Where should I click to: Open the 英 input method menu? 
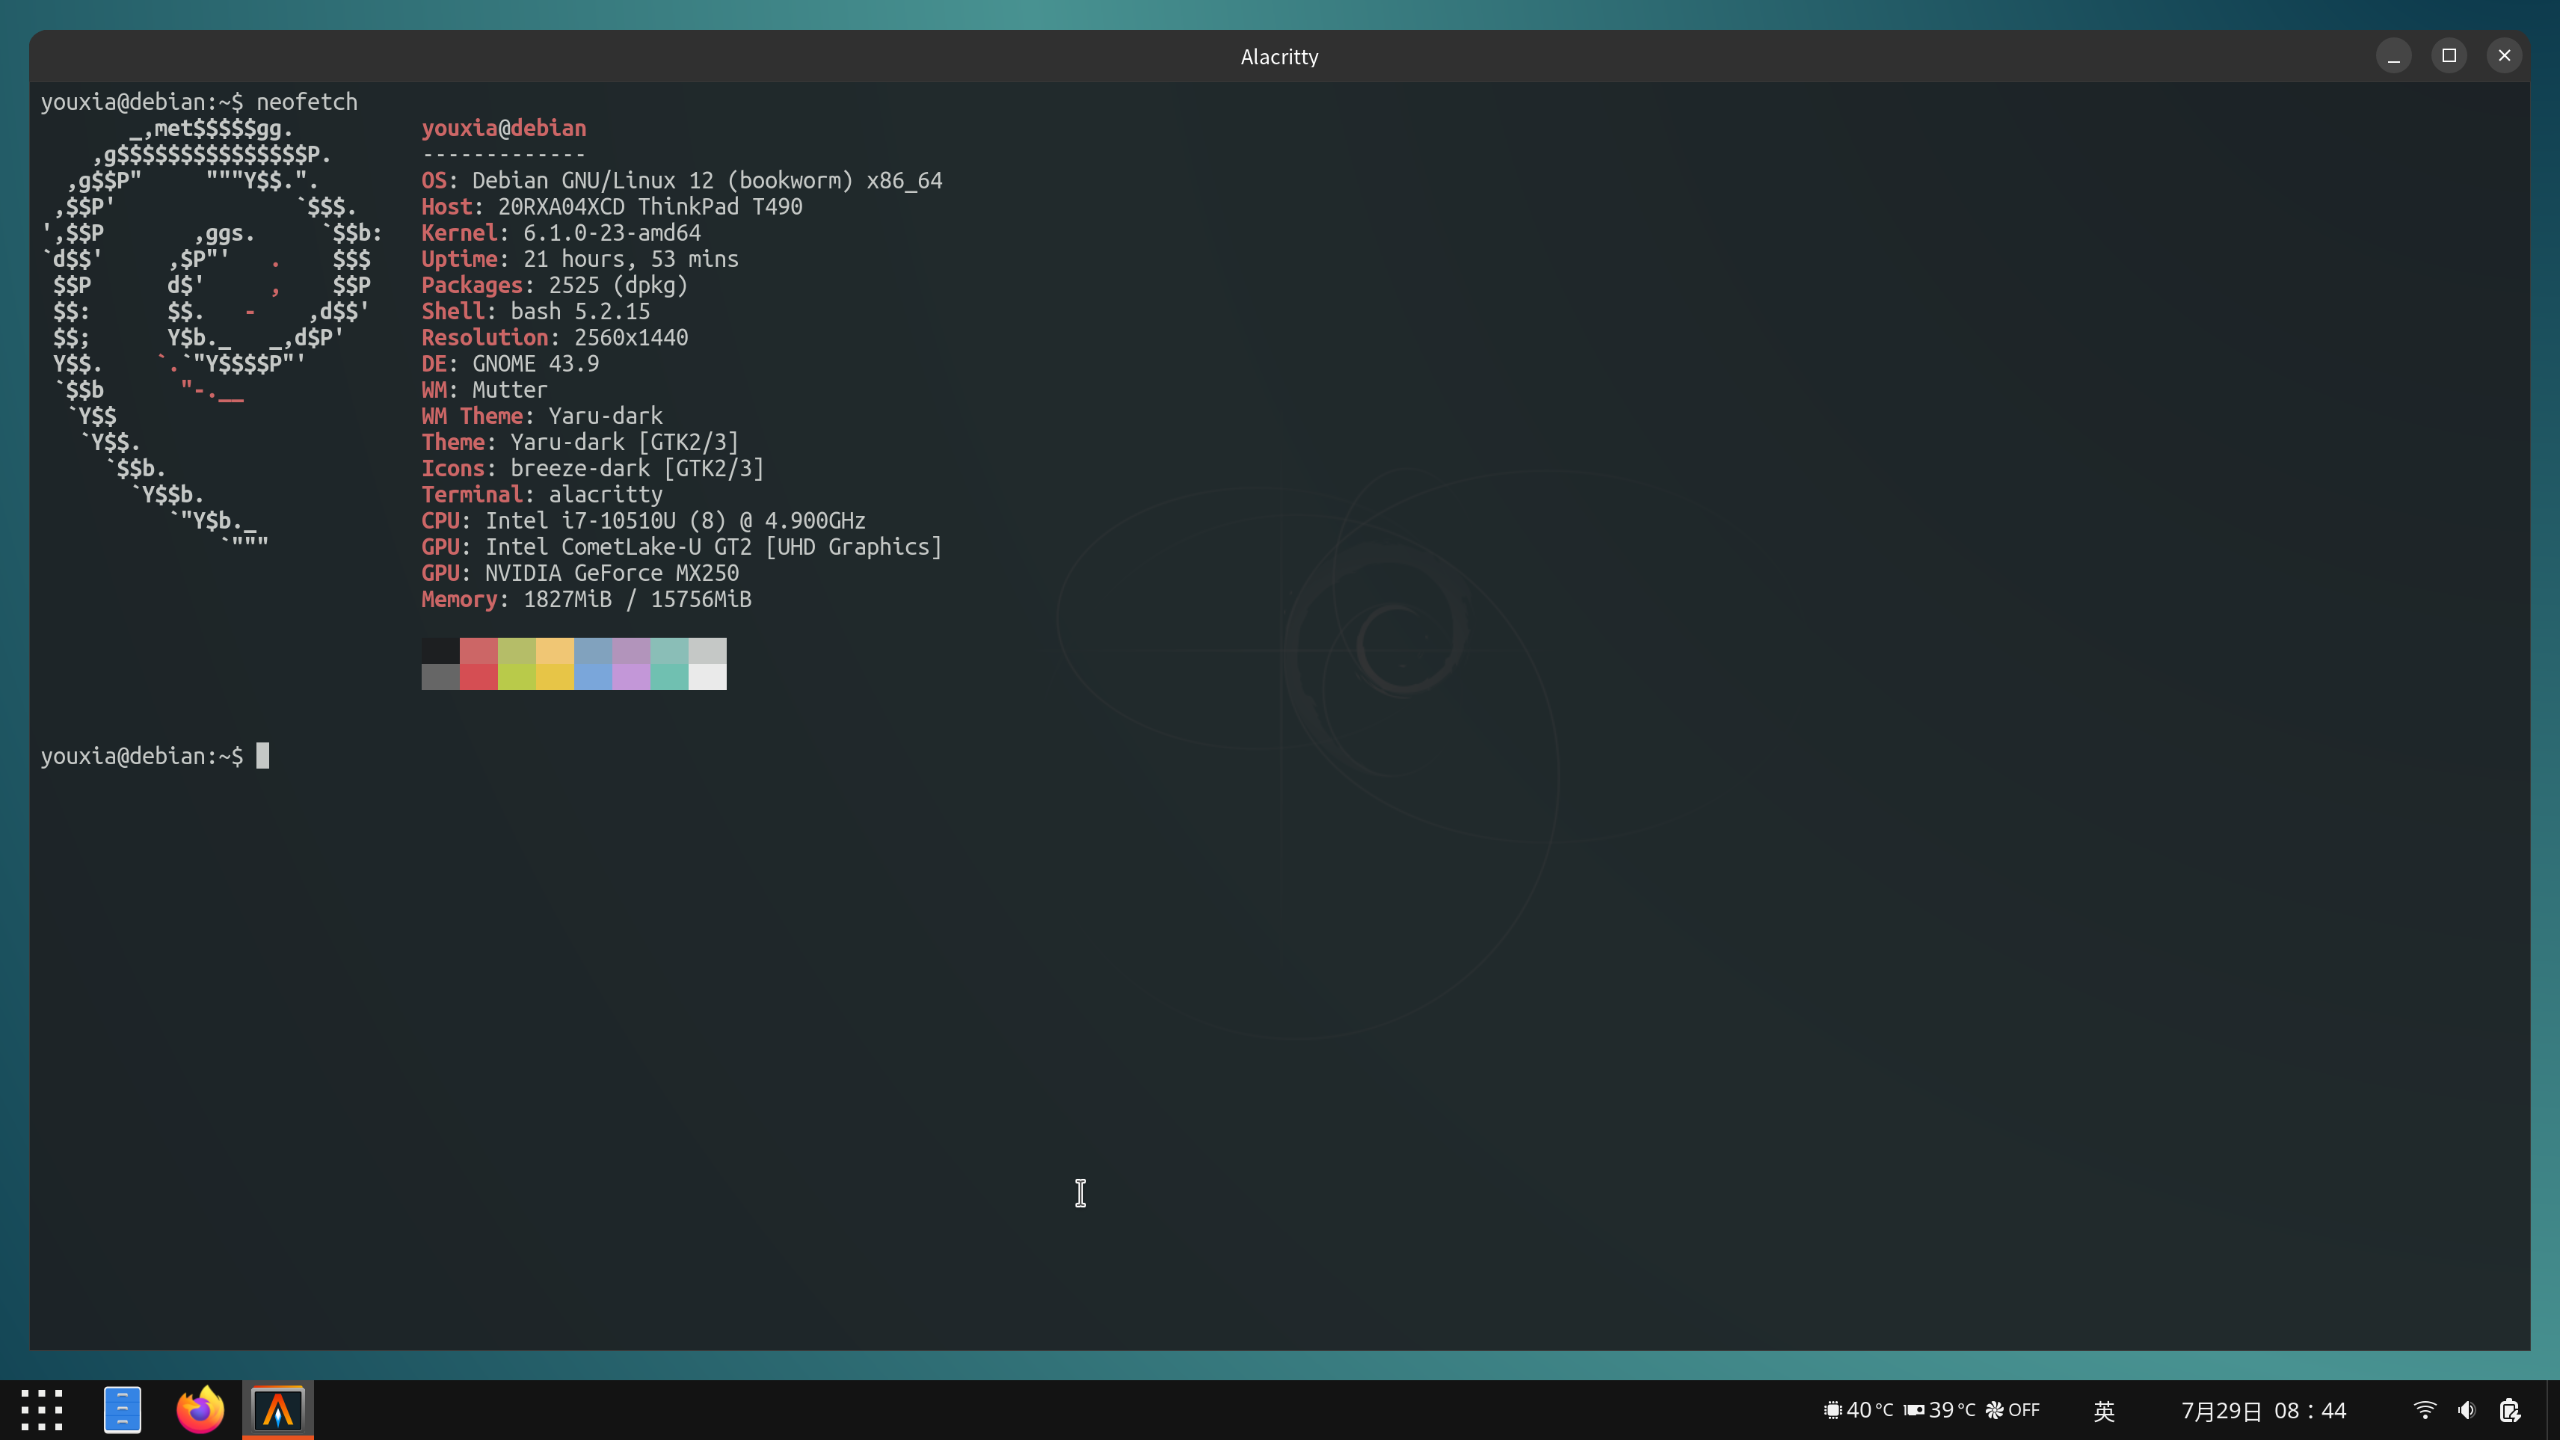(2104, 1410)
